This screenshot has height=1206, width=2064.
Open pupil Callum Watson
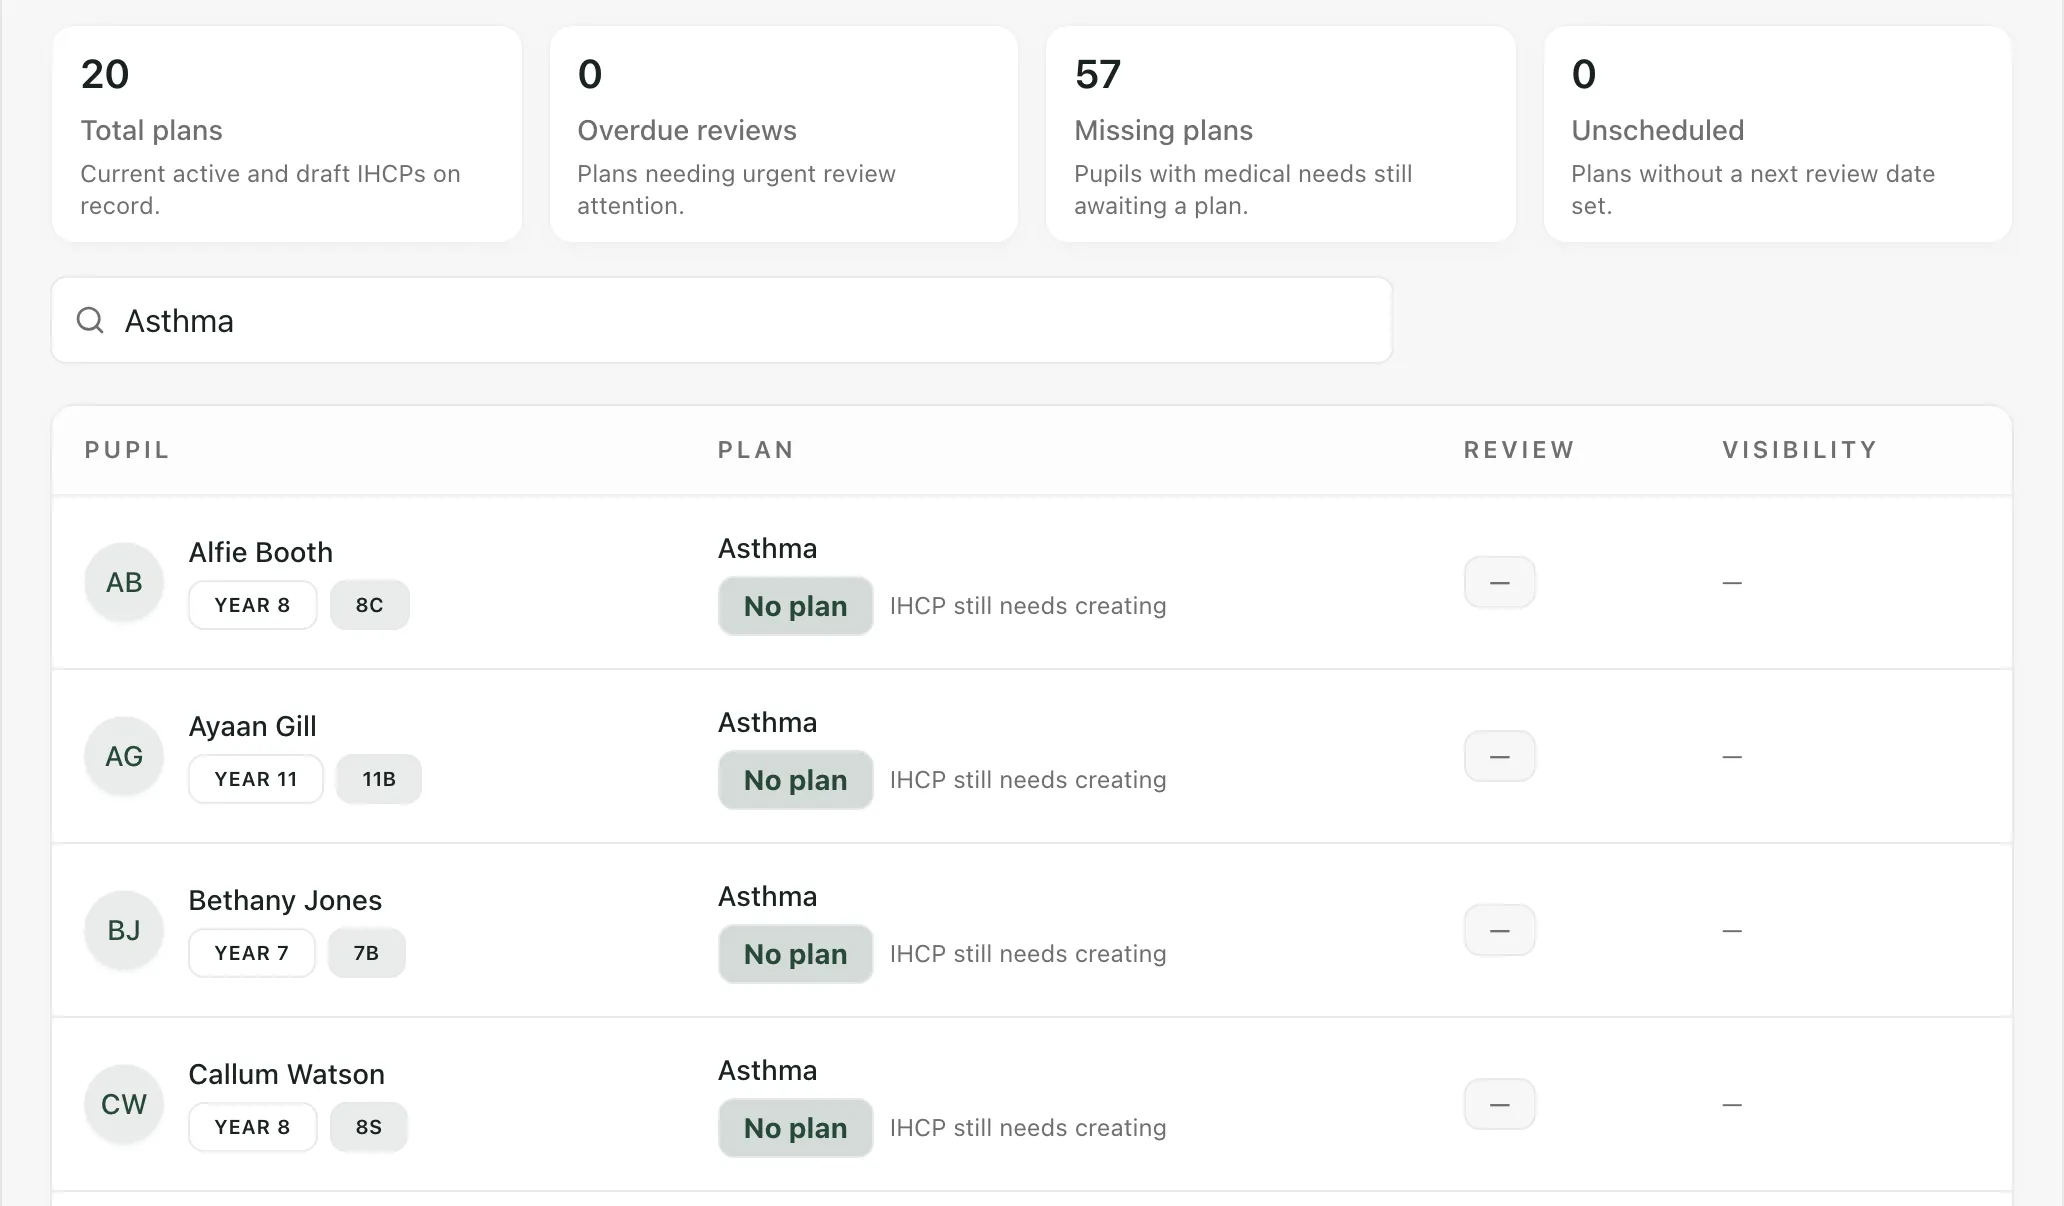[x=287, y=1074]
